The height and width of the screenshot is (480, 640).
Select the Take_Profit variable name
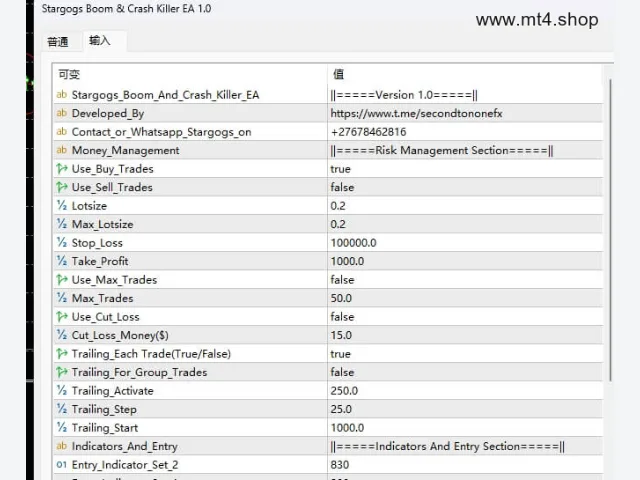click(x=100, y=261)
